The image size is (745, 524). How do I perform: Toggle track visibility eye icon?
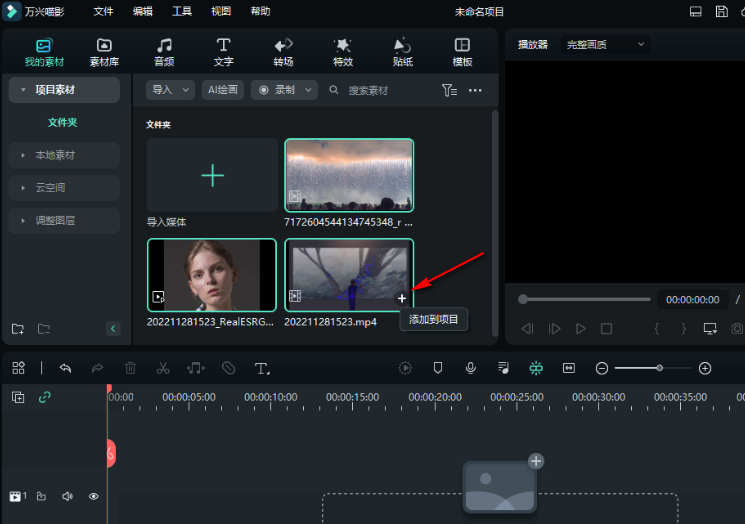[x=94, y=496]
